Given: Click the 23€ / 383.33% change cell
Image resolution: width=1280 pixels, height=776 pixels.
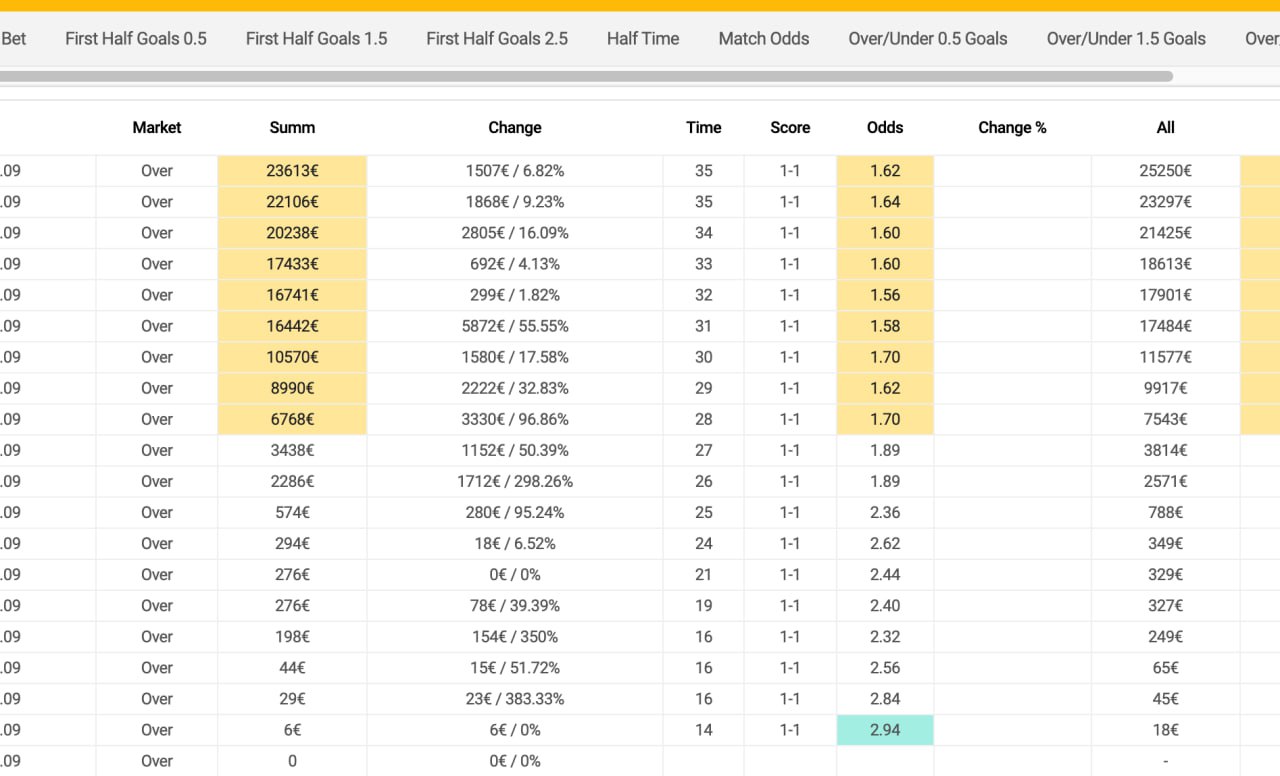Looking at the screenshot, I should point(515,698).
